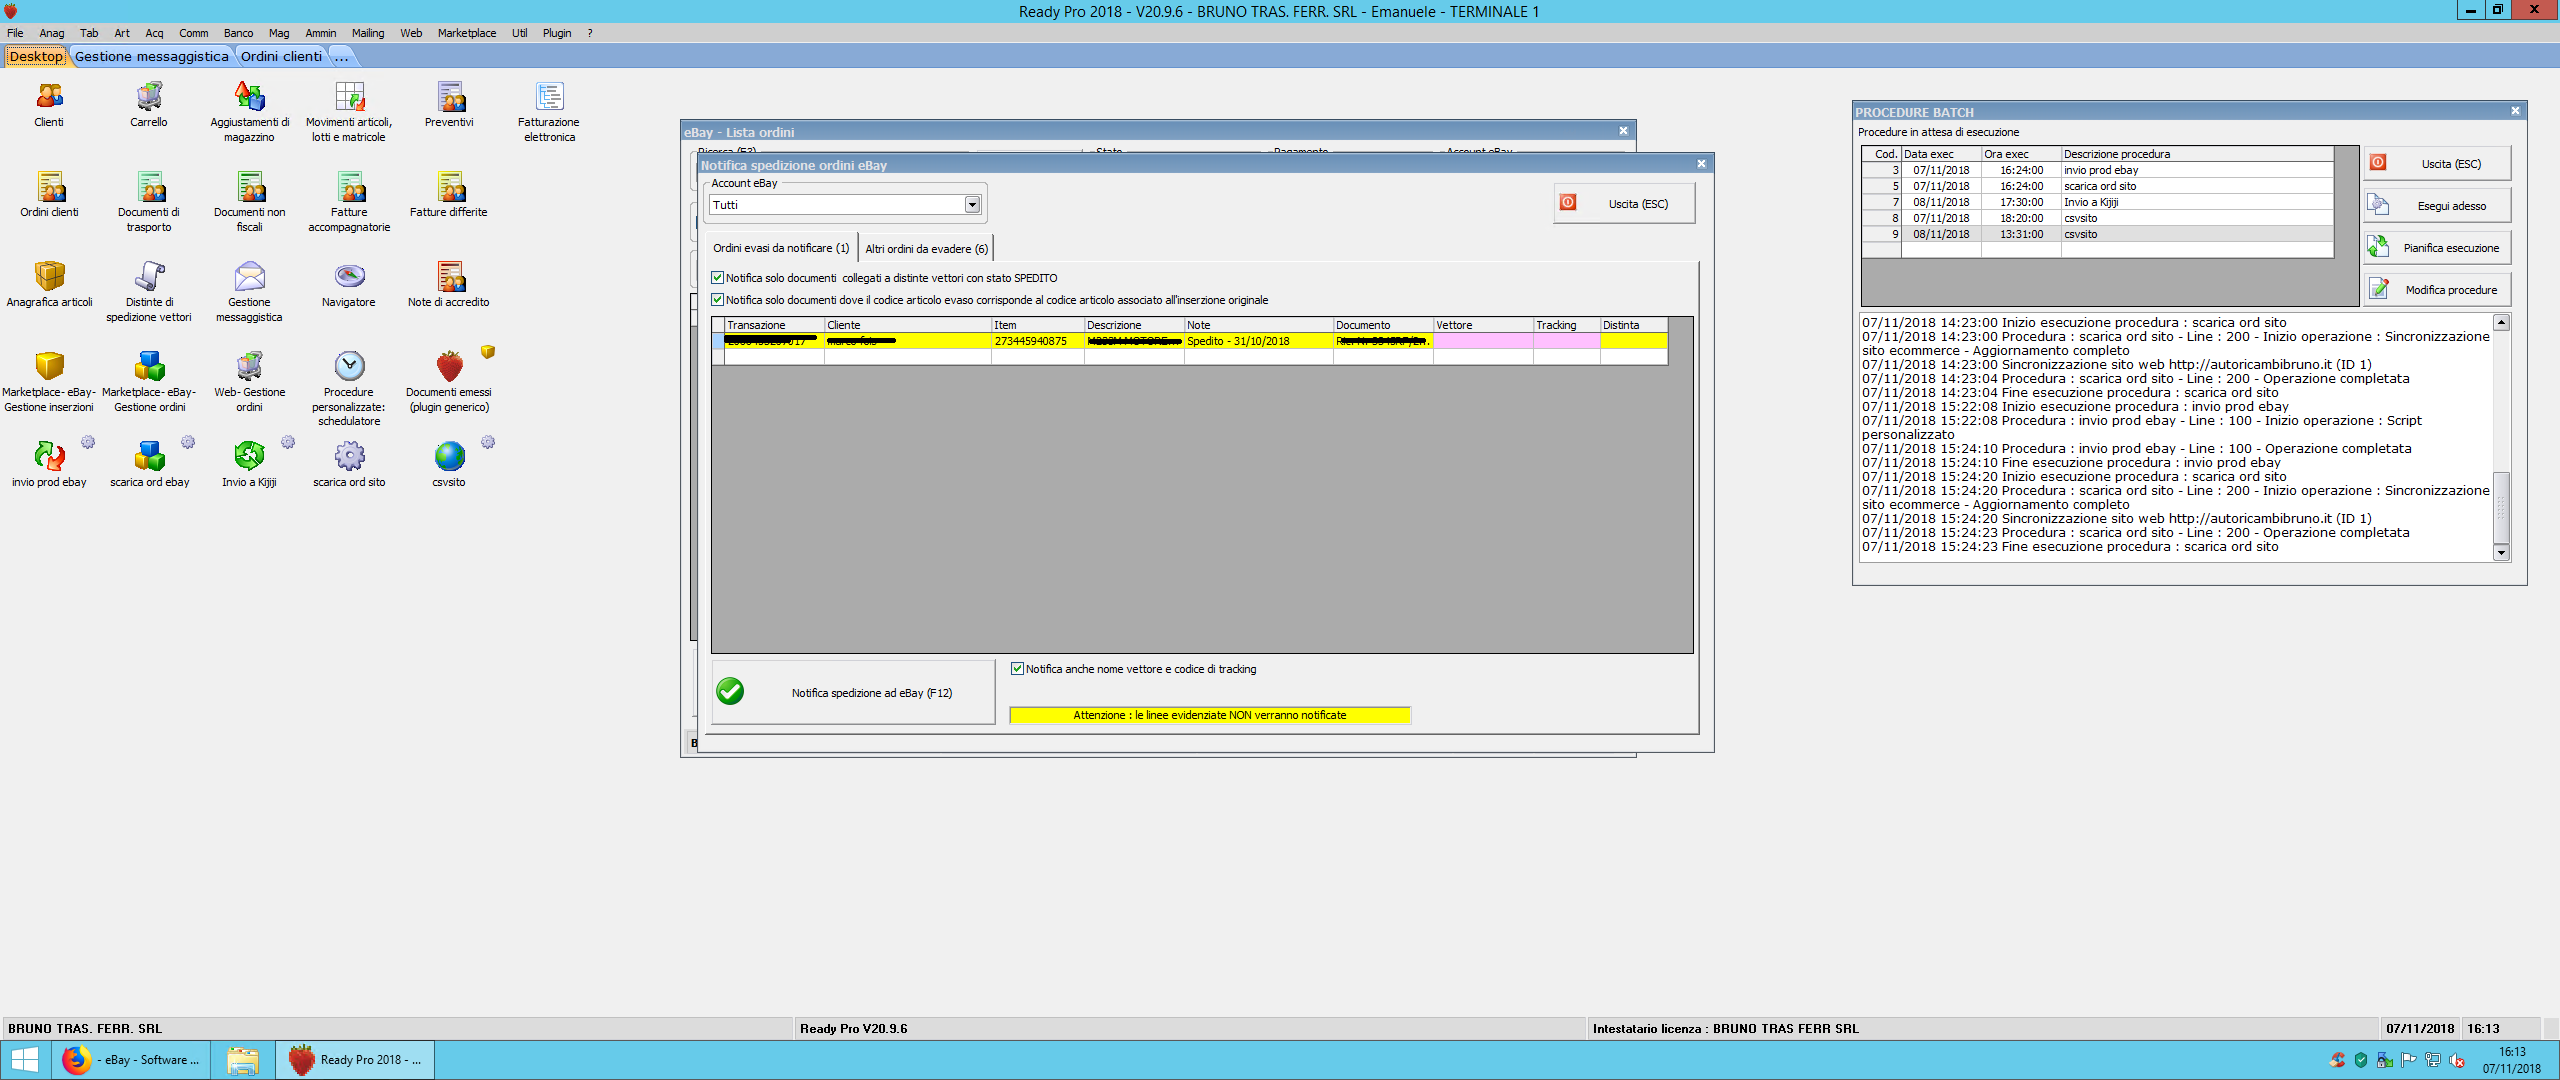Viewport: 2560px width, 1080px height.
Task: Launch invio prod ebay icon
Action: [49, 457]
